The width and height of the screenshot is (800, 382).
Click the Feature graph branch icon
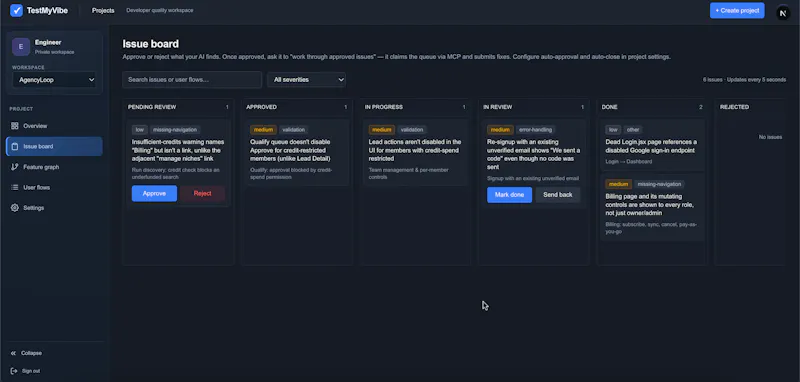point(15,167)
